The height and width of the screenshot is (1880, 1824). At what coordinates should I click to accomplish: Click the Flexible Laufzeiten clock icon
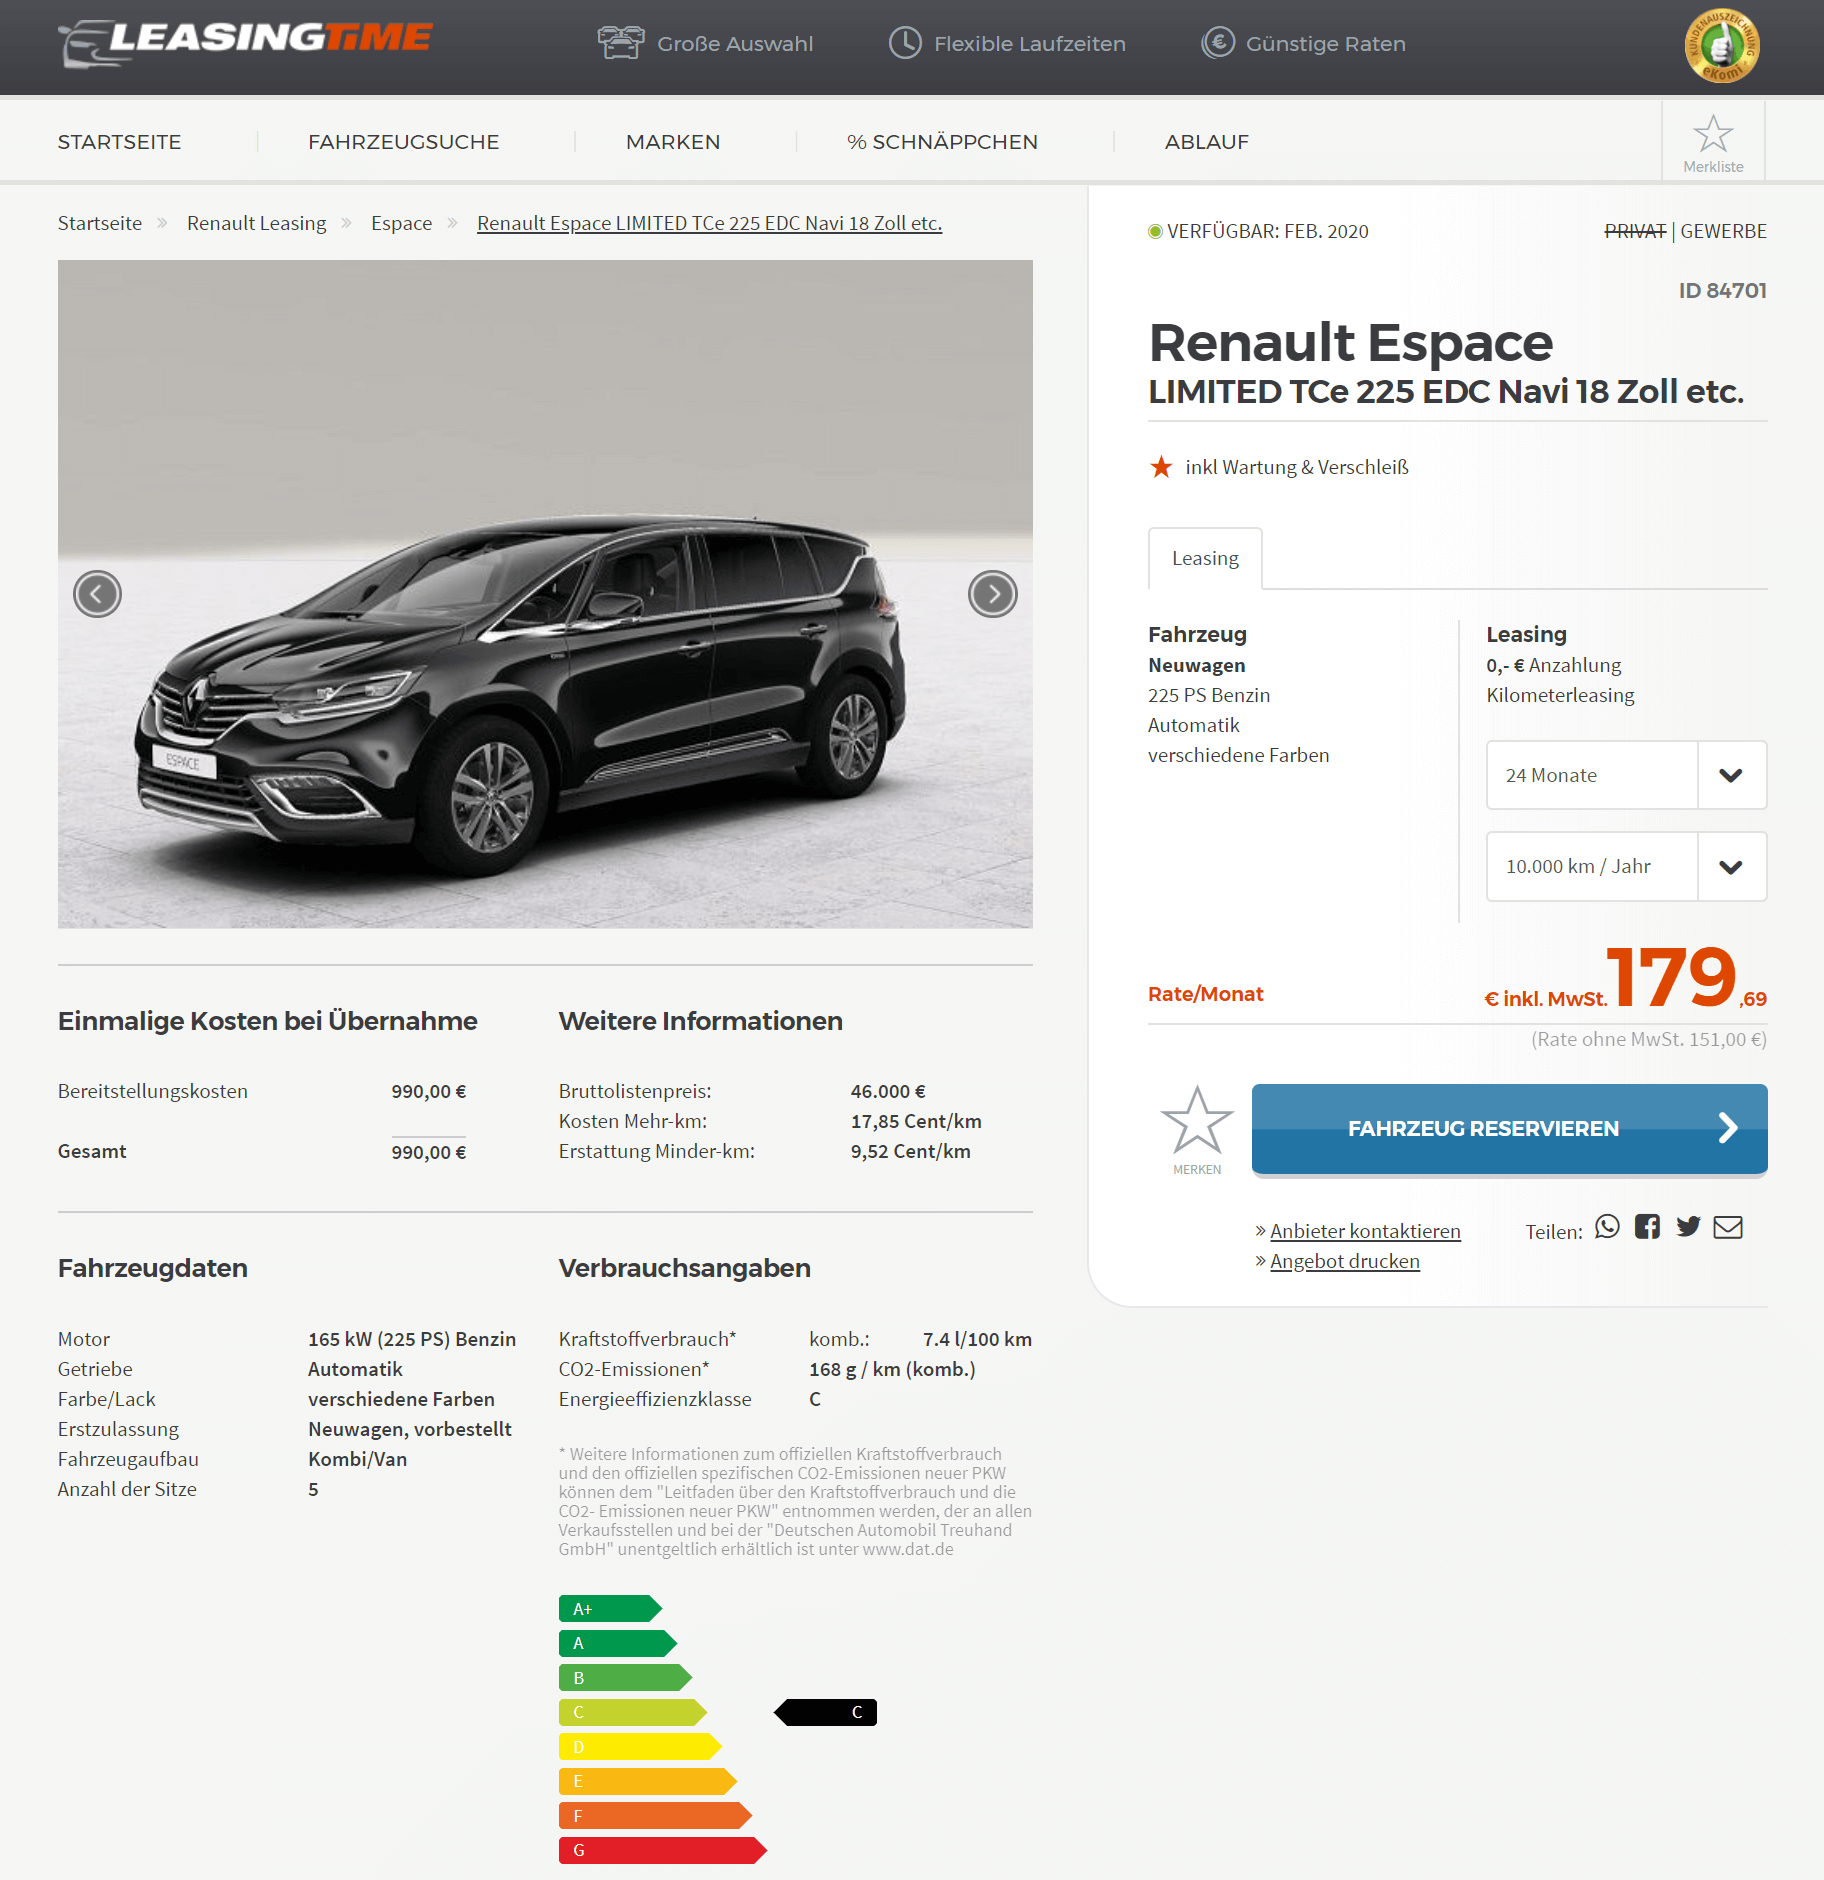905,43
